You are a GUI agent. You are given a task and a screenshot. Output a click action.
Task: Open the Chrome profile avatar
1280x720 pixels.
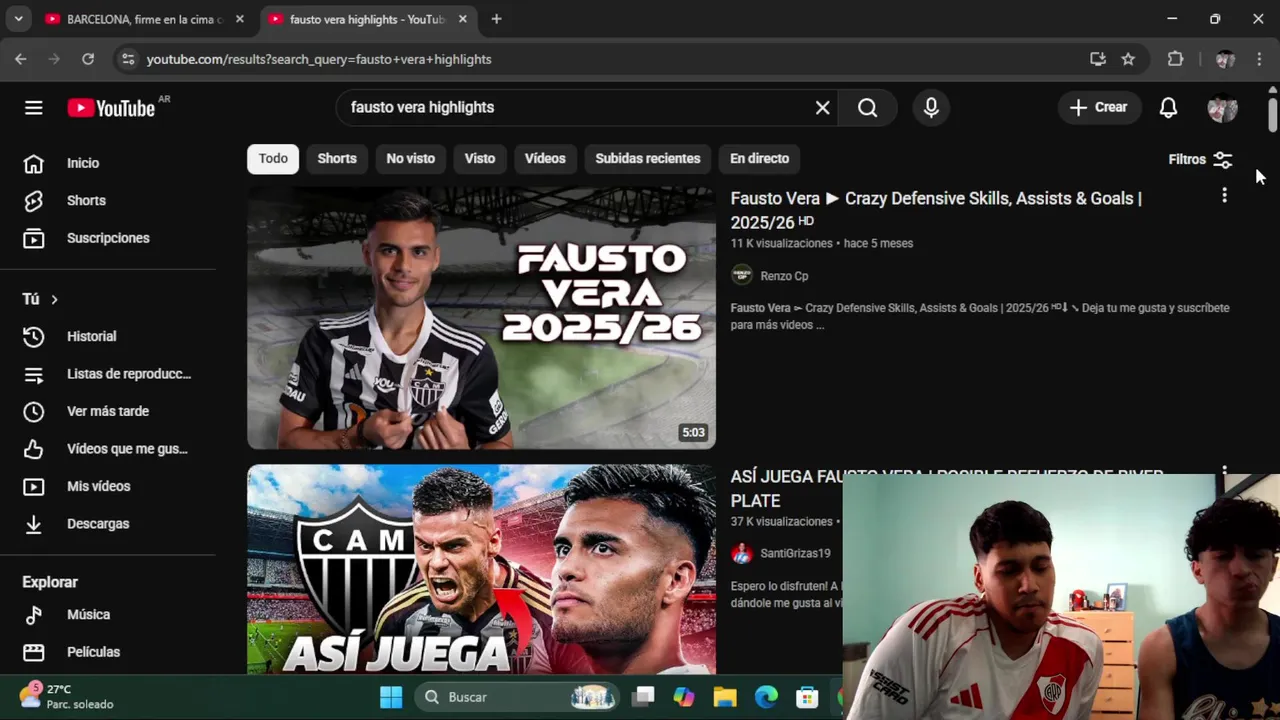click(x=1225, y=59)
